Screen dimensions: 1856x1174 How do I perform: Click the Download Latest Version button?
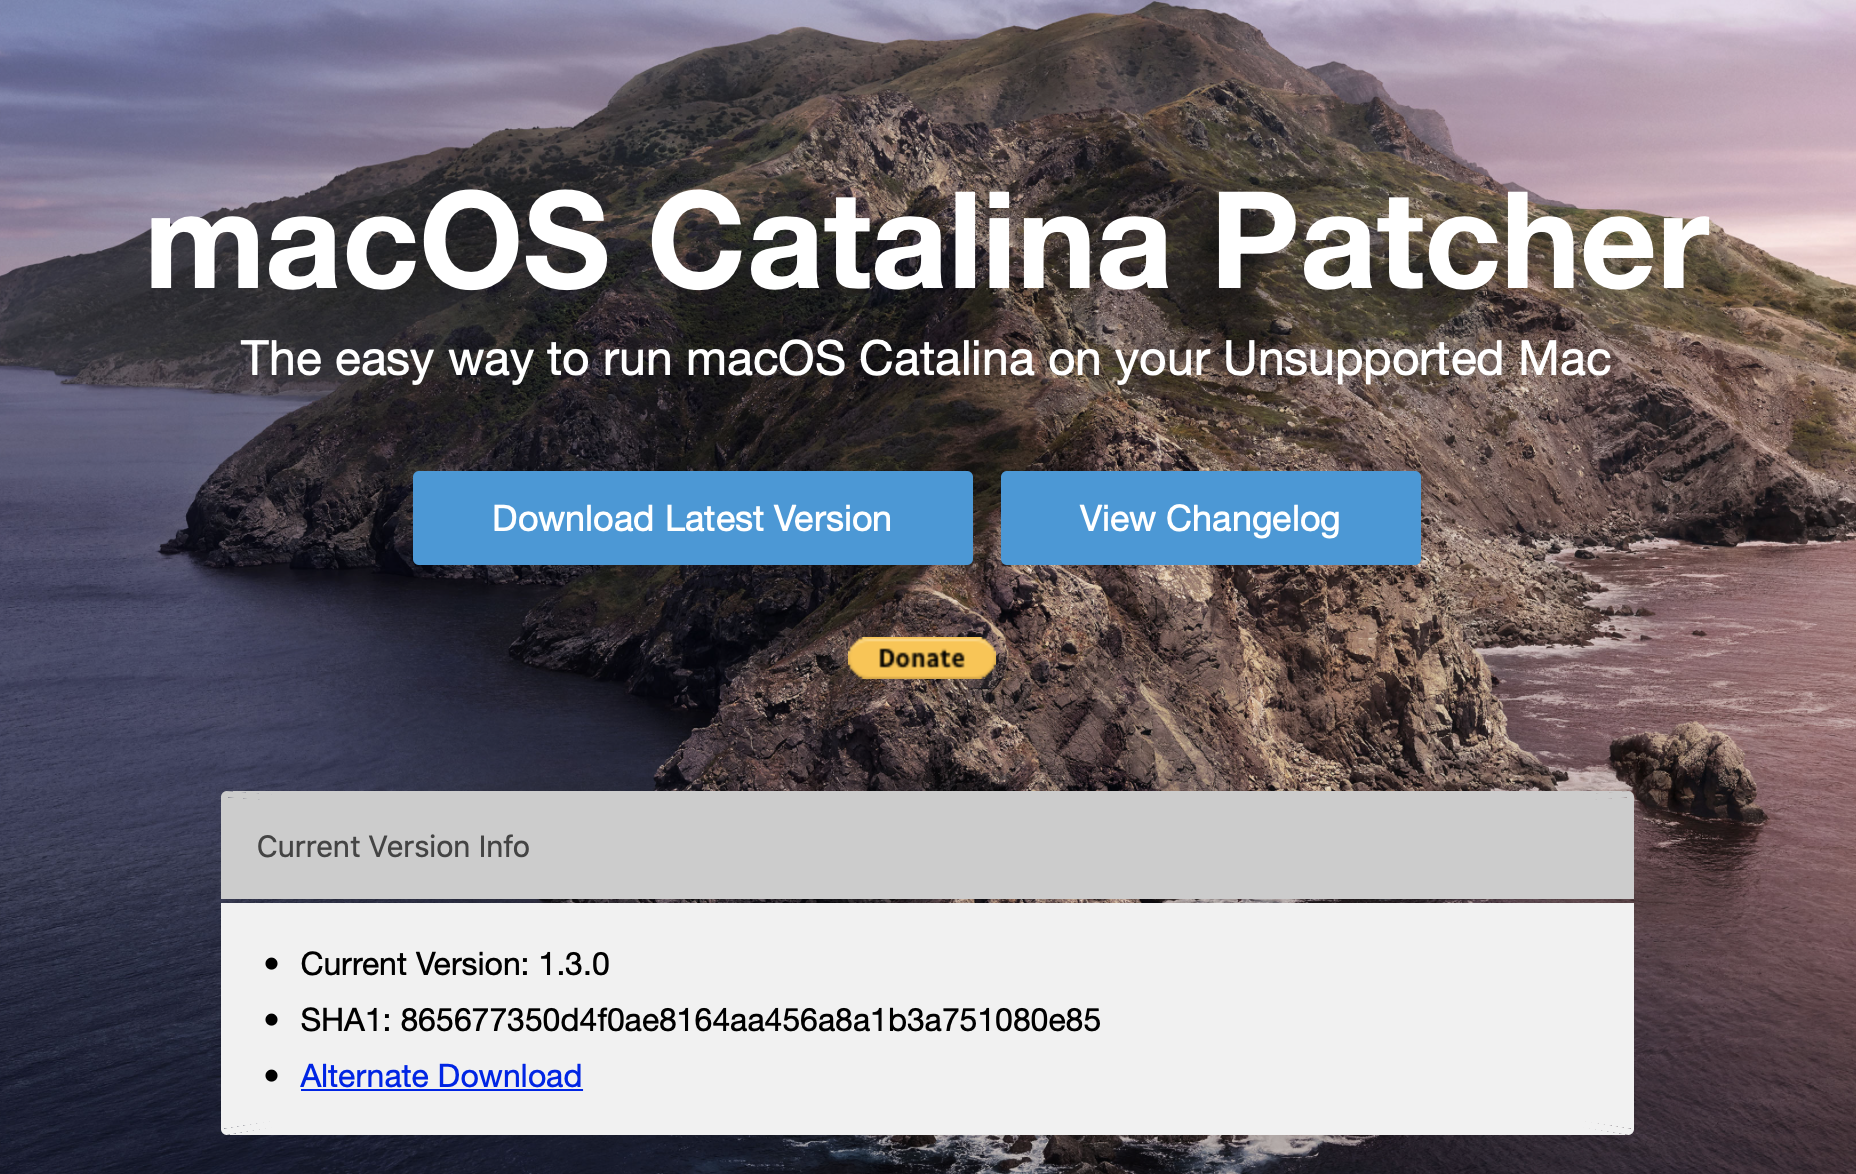coord(692,518)
